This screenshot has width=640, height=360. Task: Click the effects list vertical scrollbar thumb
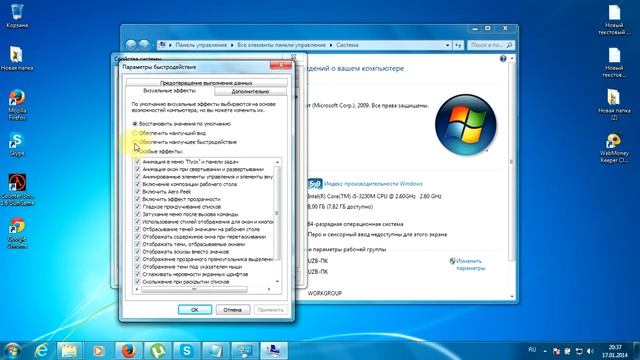(x=278, y=213)
